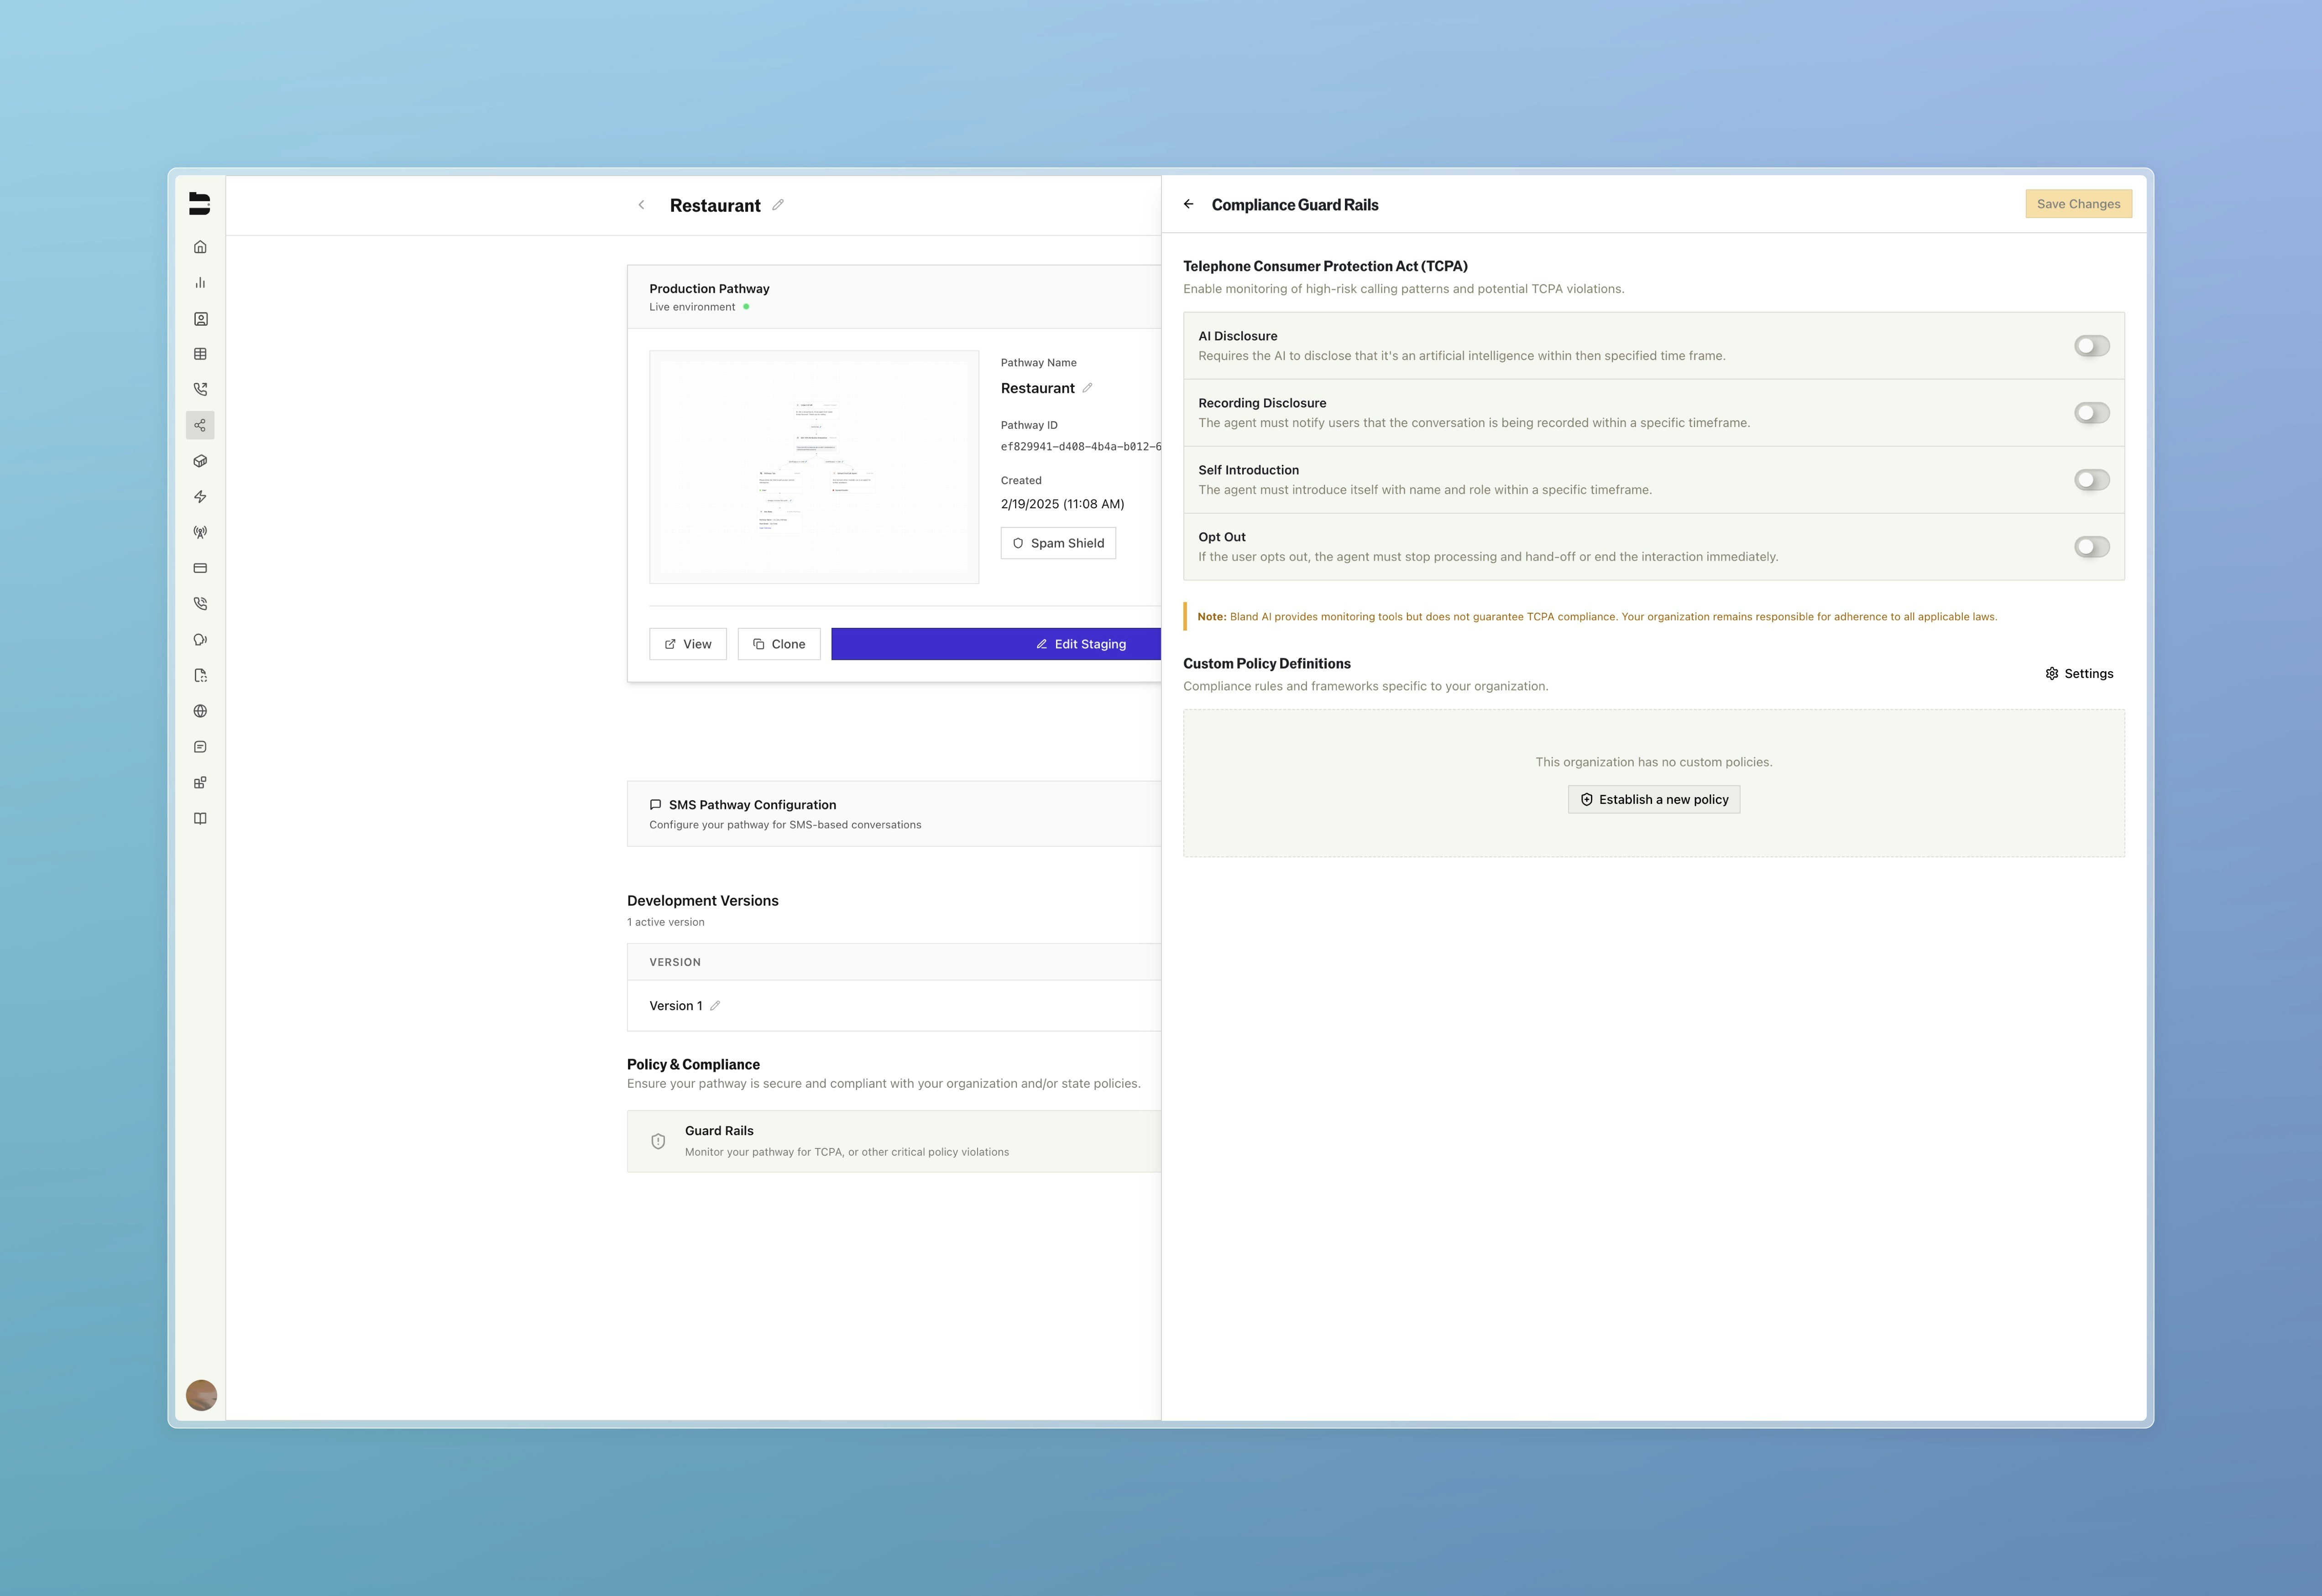The width and height of the screenshot is (2322, 1596).
Task: Open the globe sidebar icon
Action: (200, 711)
